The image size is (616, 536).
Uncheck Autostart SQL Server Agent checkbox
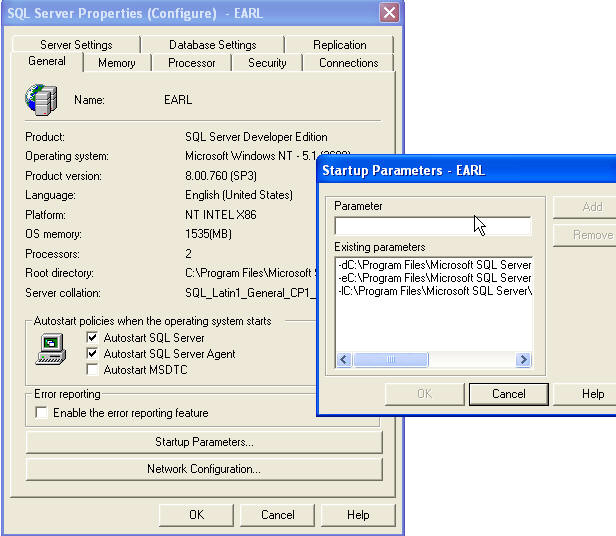pyautogui.click(x=92, y=354)
